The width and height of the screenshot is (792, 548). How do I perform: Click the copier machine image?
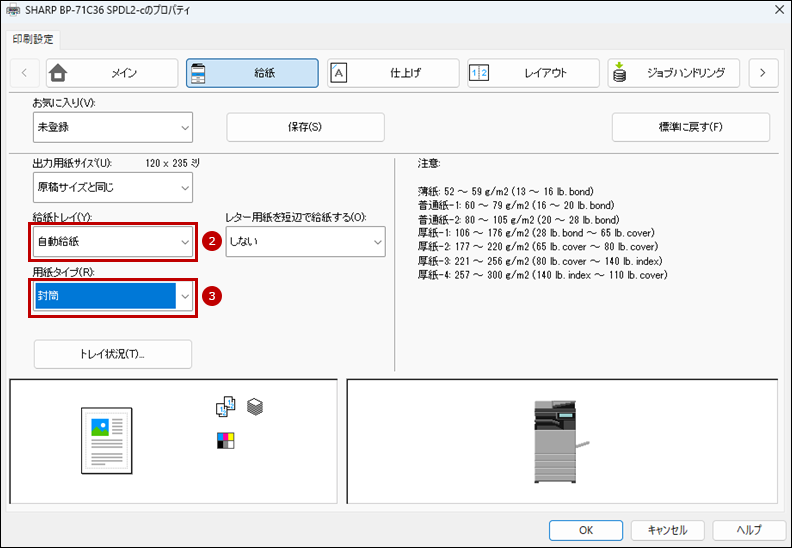tap(560, 440)
